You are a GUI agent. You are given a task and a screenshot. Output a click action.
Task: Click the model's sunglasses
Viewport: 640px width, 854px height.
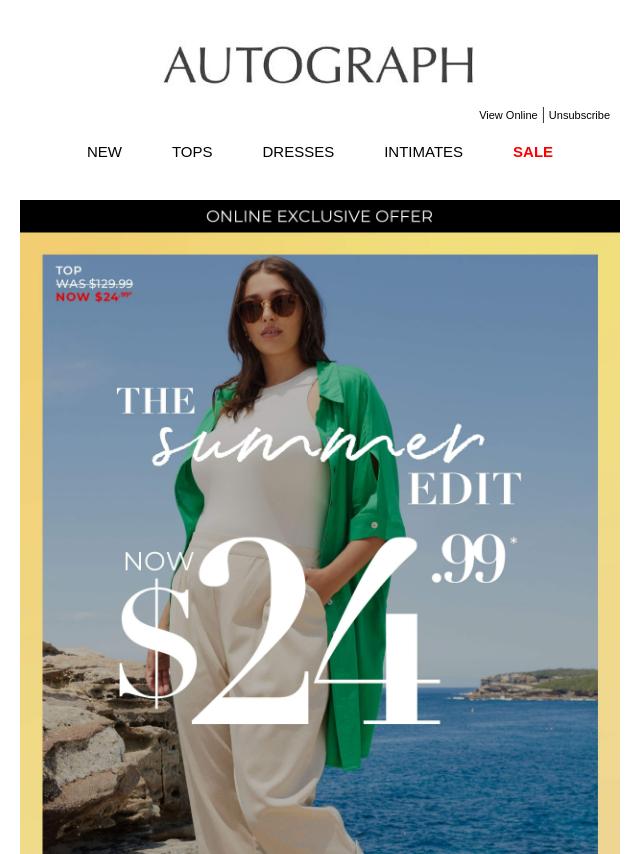pos(270,307)
